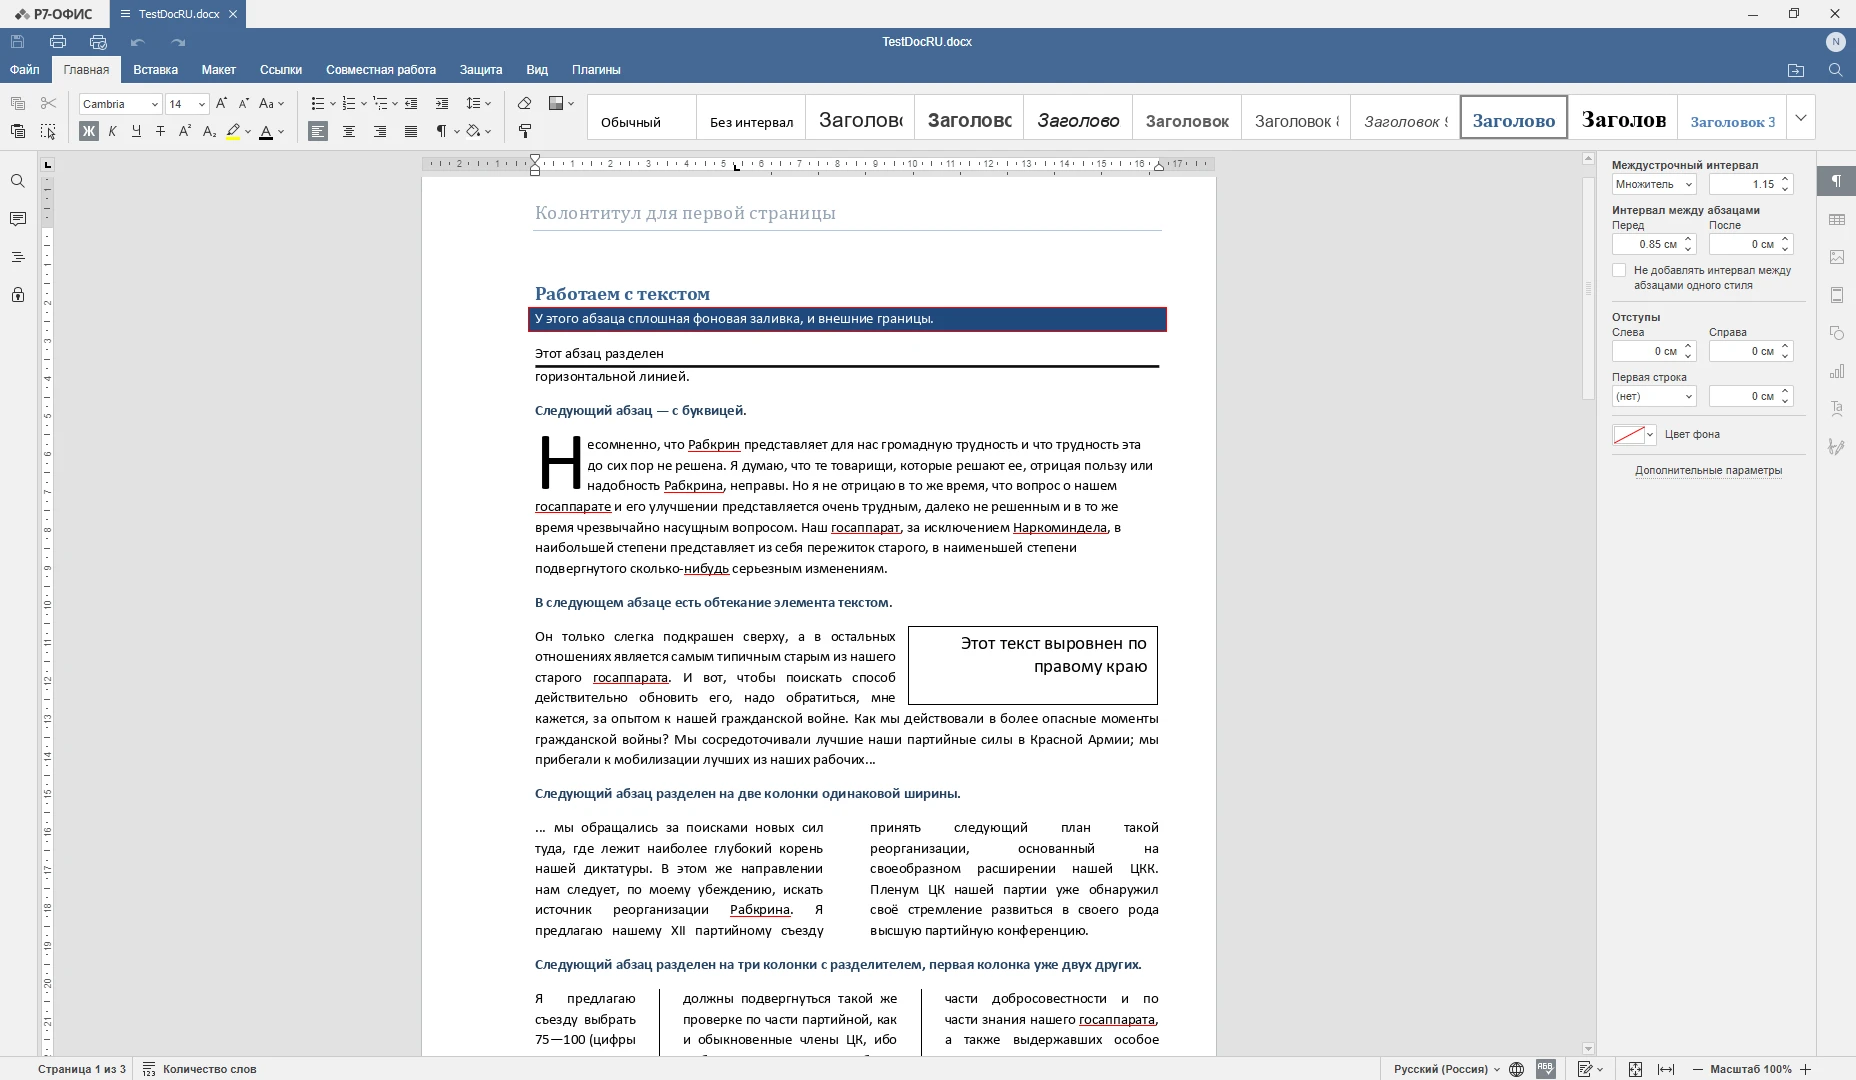Open table settings in the right sidebar
This screenshot has width=1856, height=1080.
click(1837, 219)
